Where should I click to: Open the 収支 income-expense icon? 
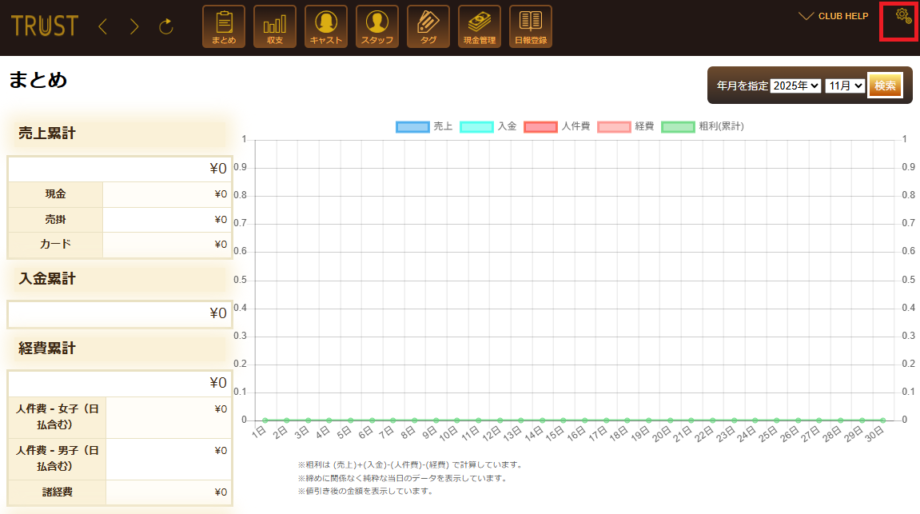(274, 26)
